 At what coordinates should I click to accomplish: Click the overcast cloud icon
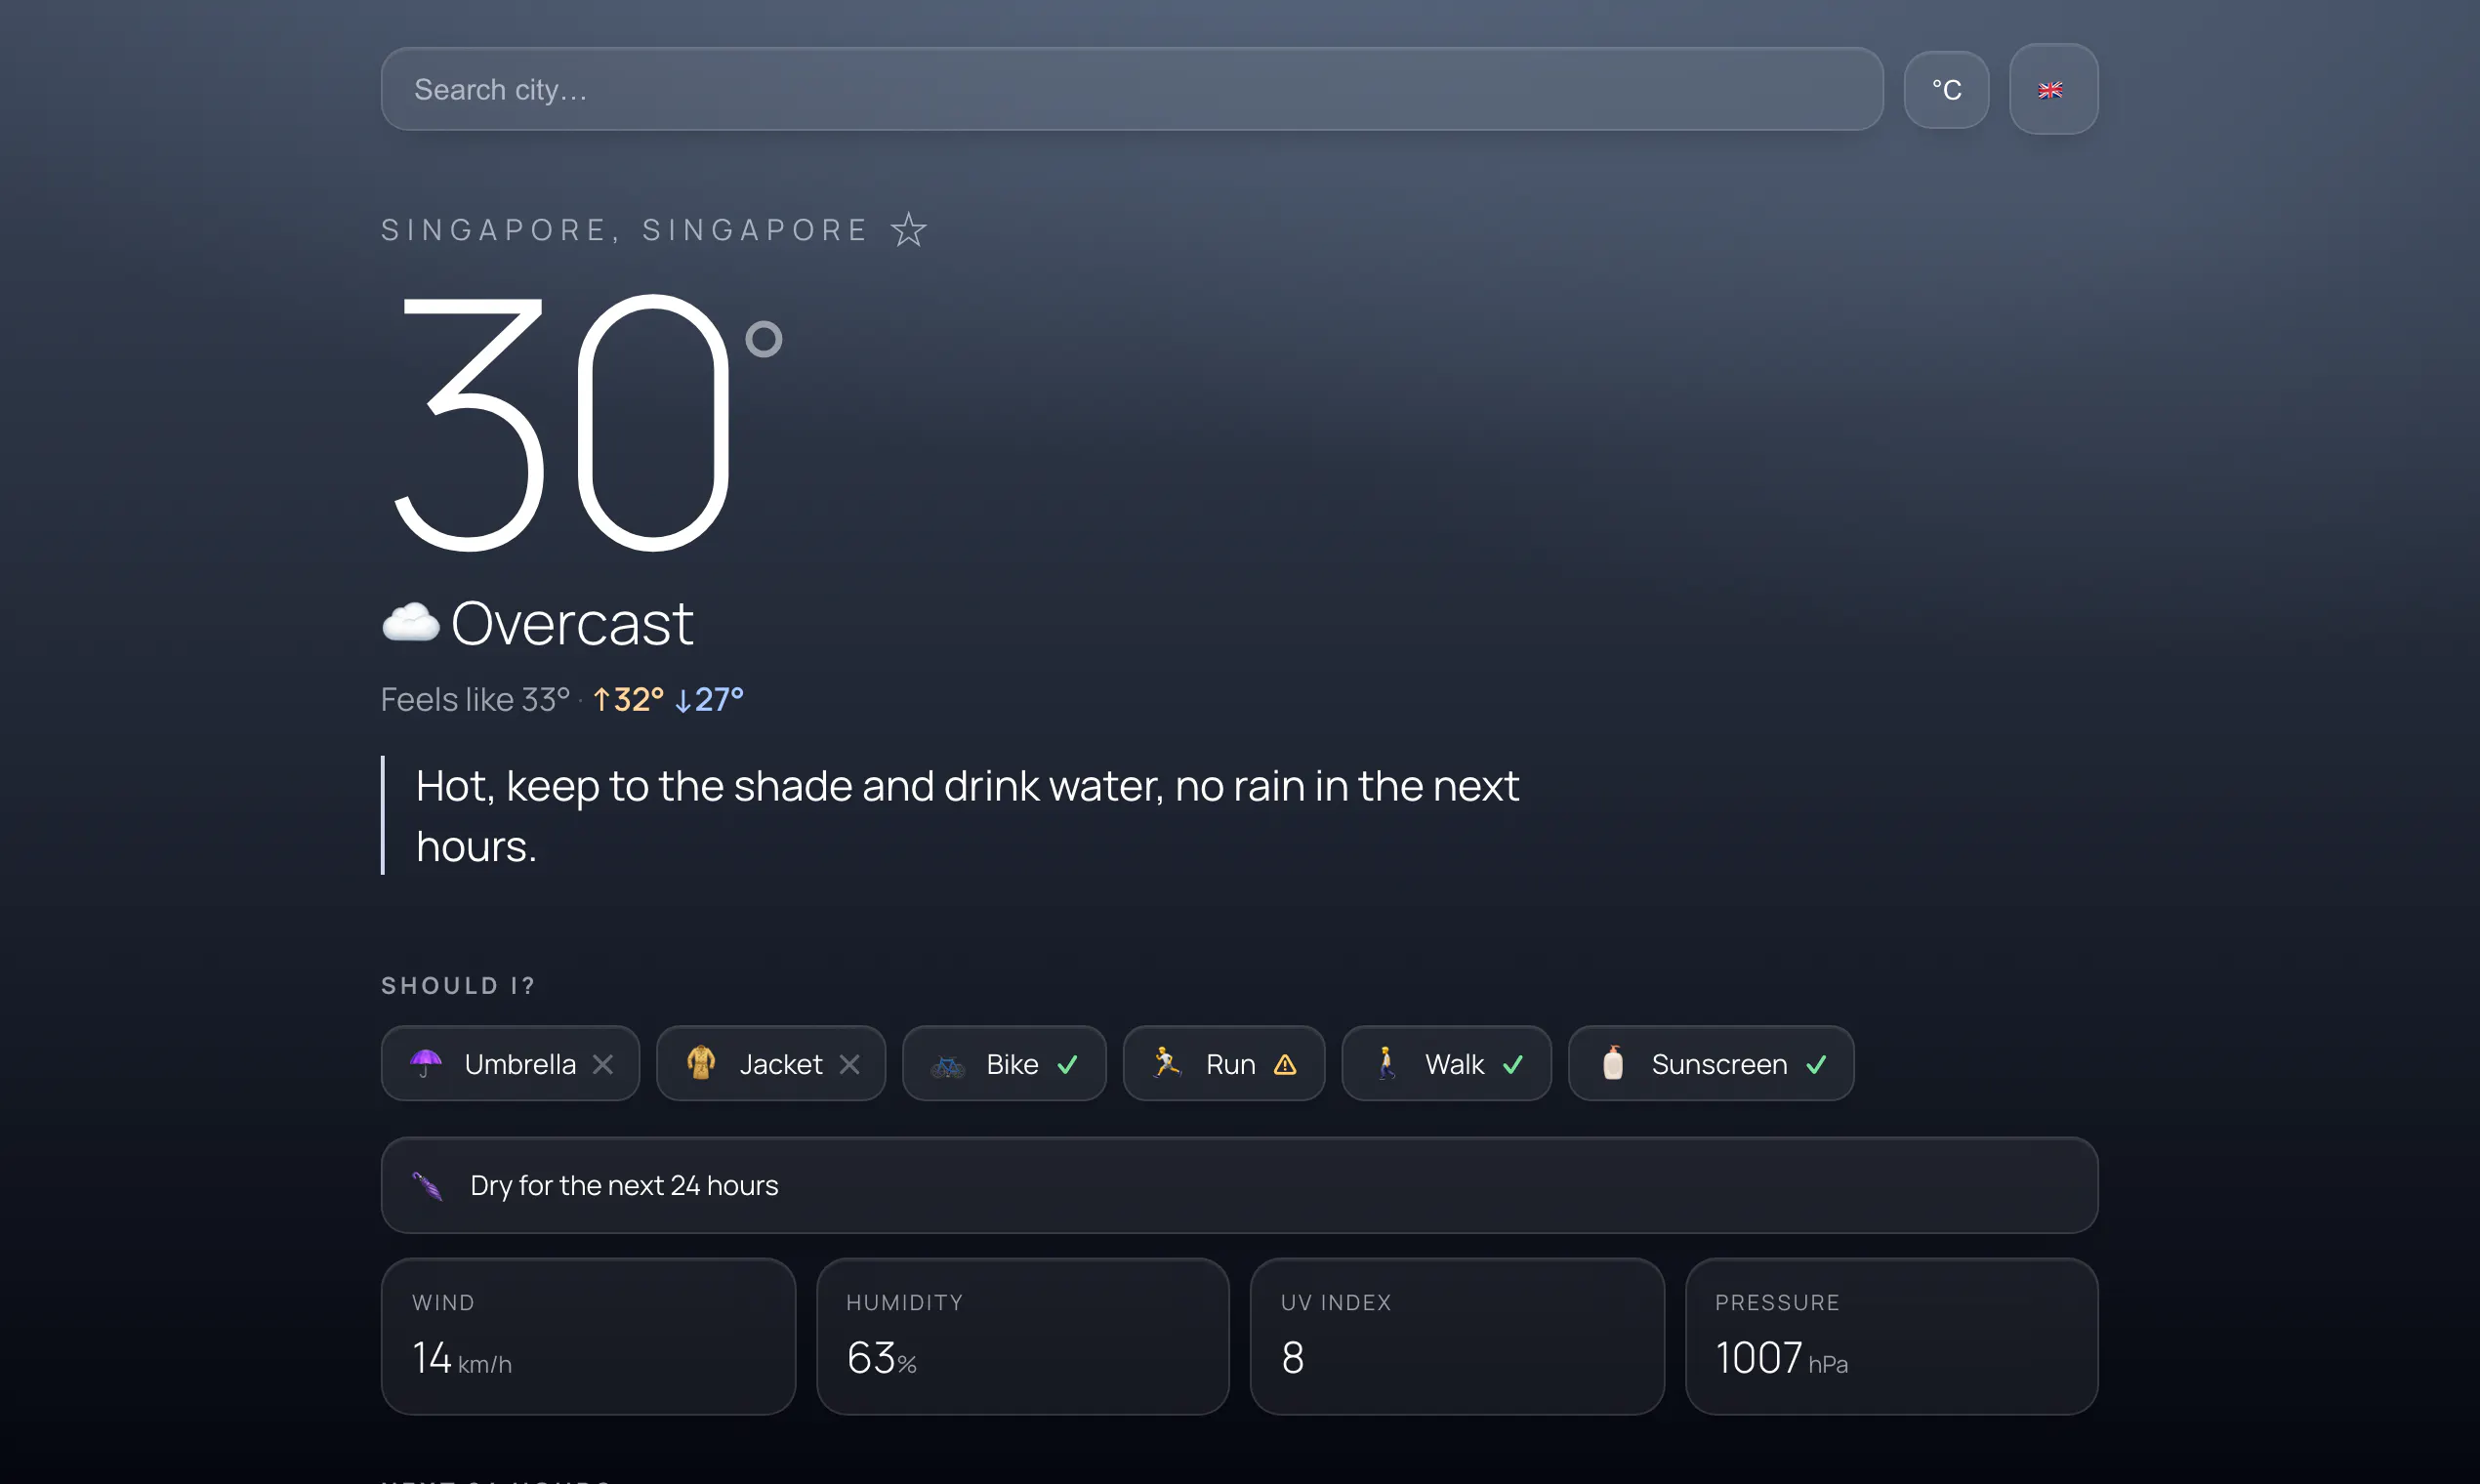click(411, 622)
